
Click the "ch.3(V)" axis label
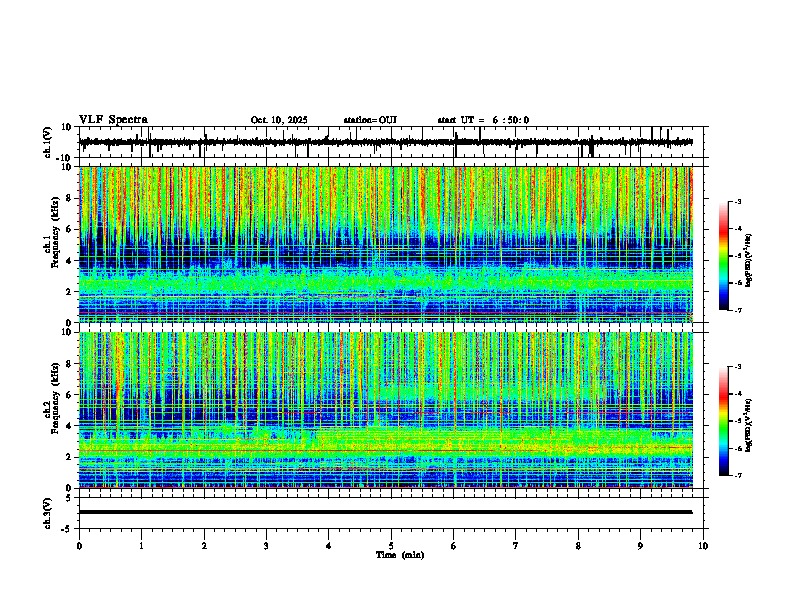tap(48, 514)
